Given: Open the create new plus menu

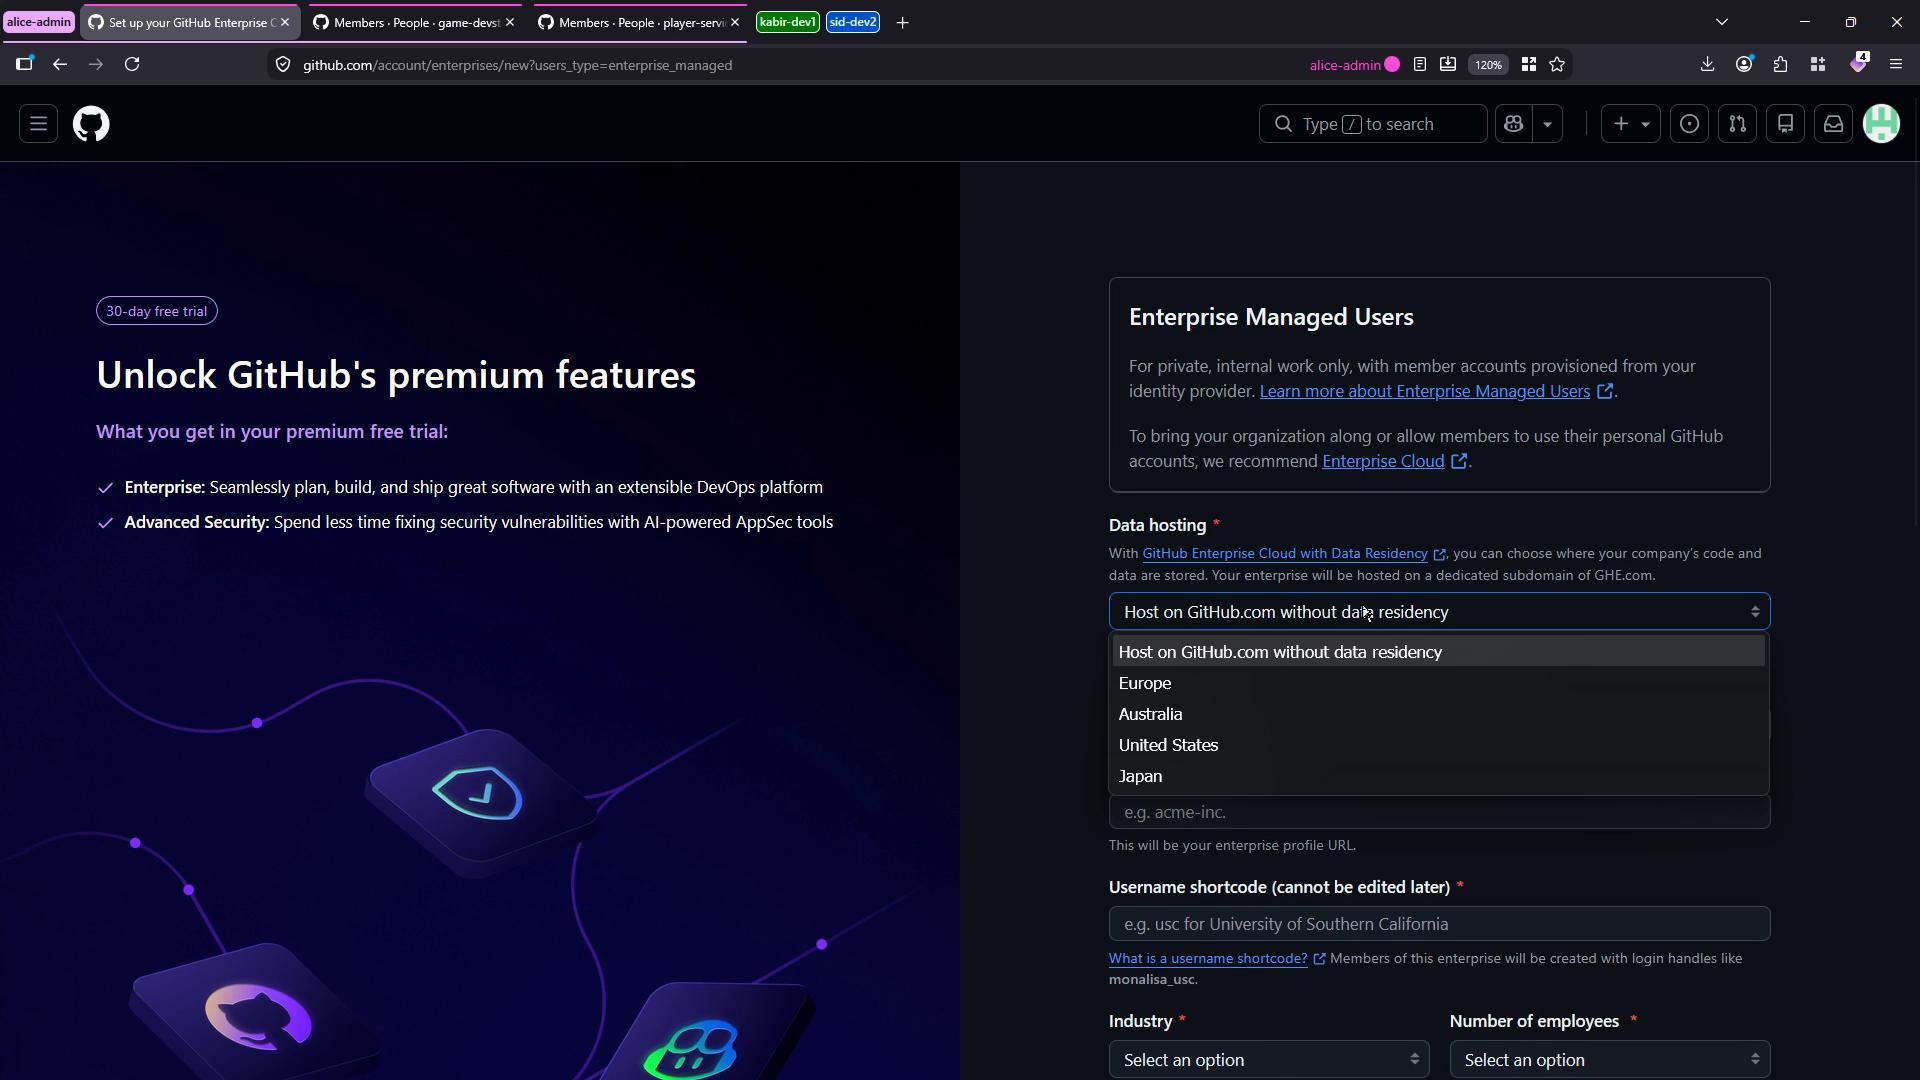Looking at the screenshot, I should (x=1630, y=124).
